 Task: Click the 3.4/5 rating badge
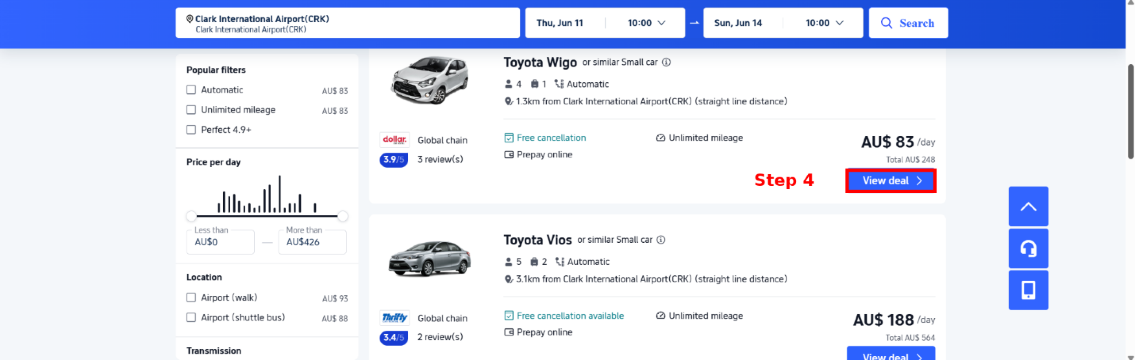[394, 338]
